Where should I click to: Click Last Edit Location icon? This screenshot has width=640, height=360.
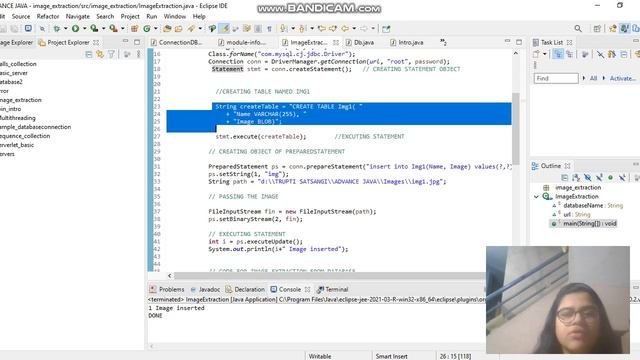[322, 28]
